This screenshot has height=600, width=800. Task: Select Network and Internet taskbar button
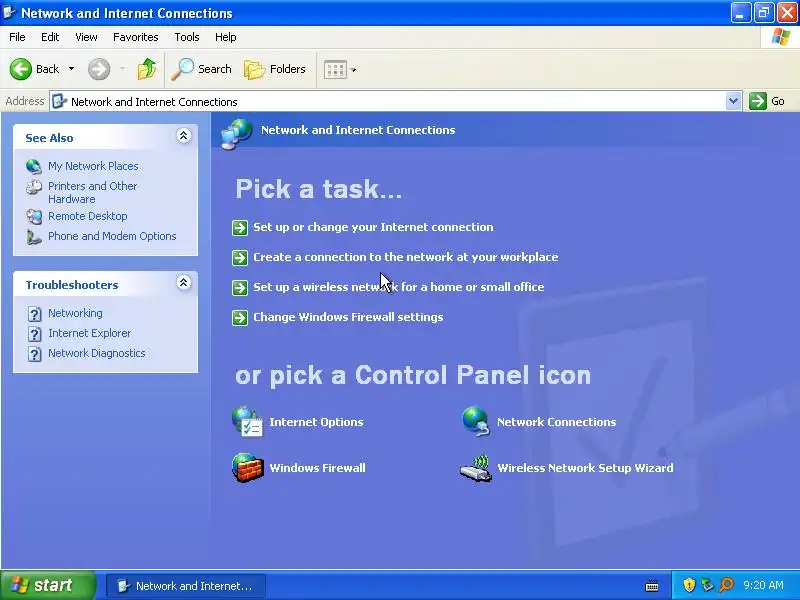pos(186,586)
